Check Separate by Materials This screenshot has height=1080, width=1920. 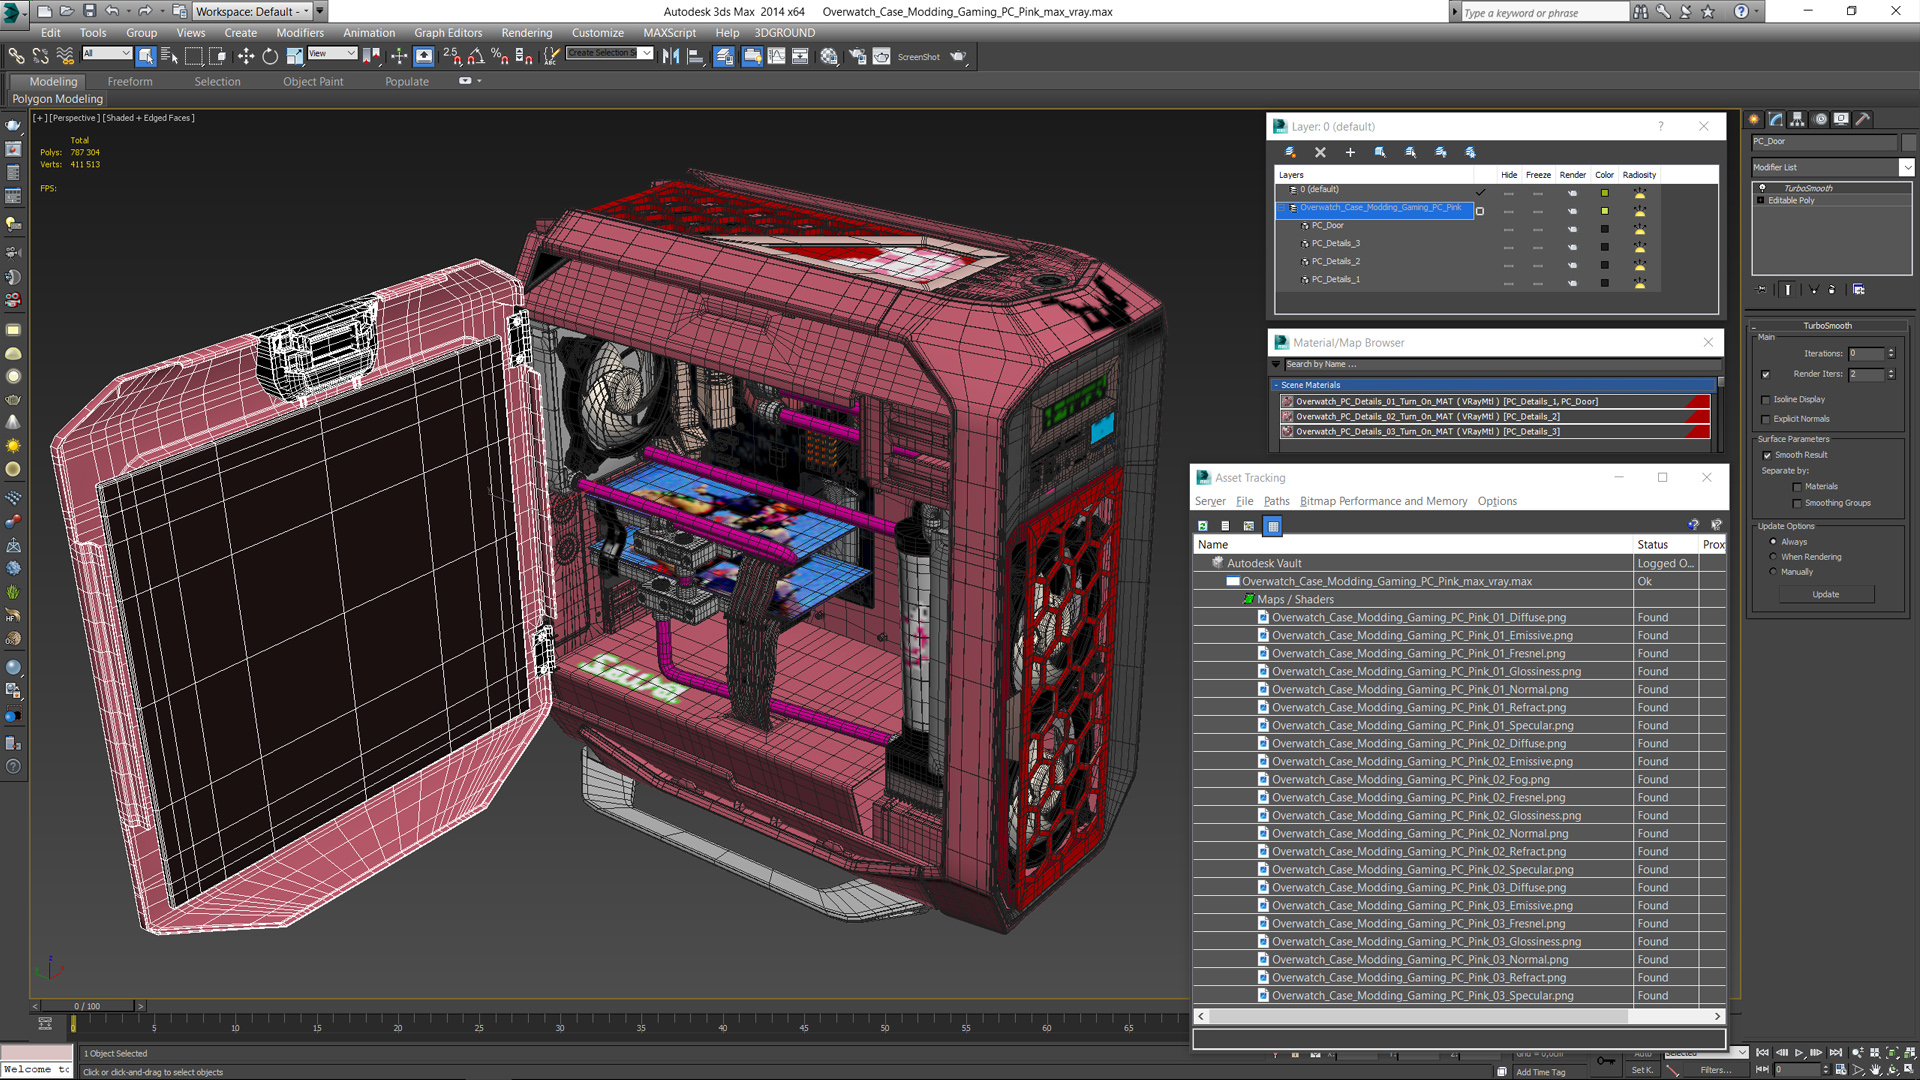point(1797,487)
